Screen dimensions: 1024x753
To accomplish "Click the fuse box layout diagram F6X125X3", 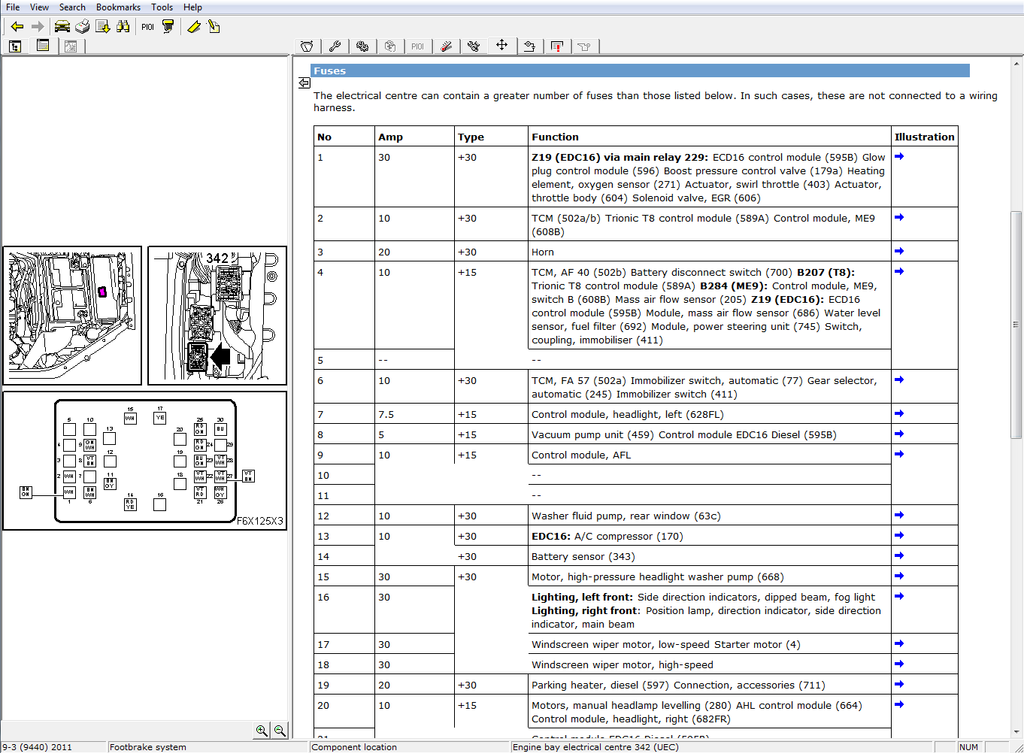I will pyautogui.click(x=145, y=460).
